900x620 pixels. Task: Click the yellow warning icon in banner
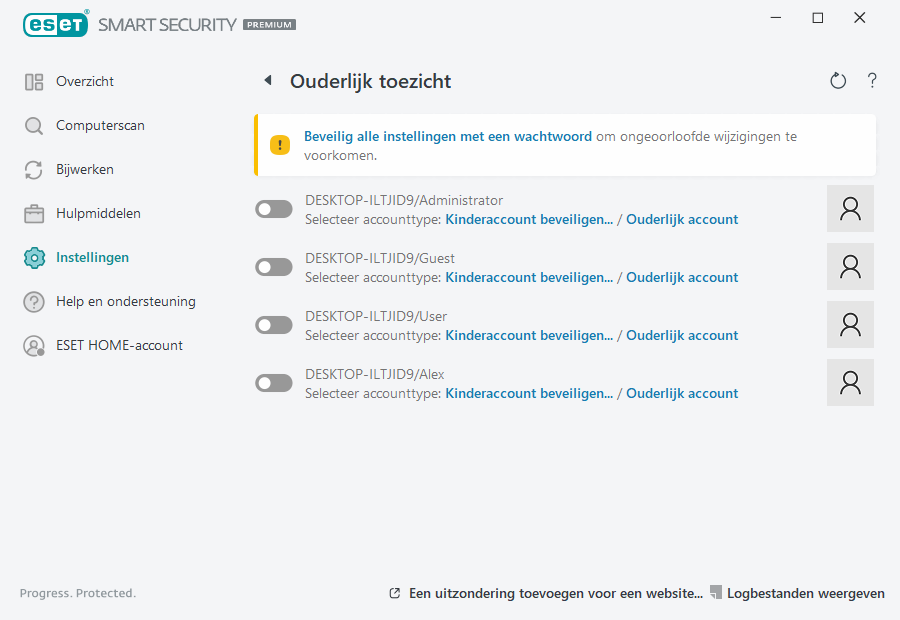(280, 145)
